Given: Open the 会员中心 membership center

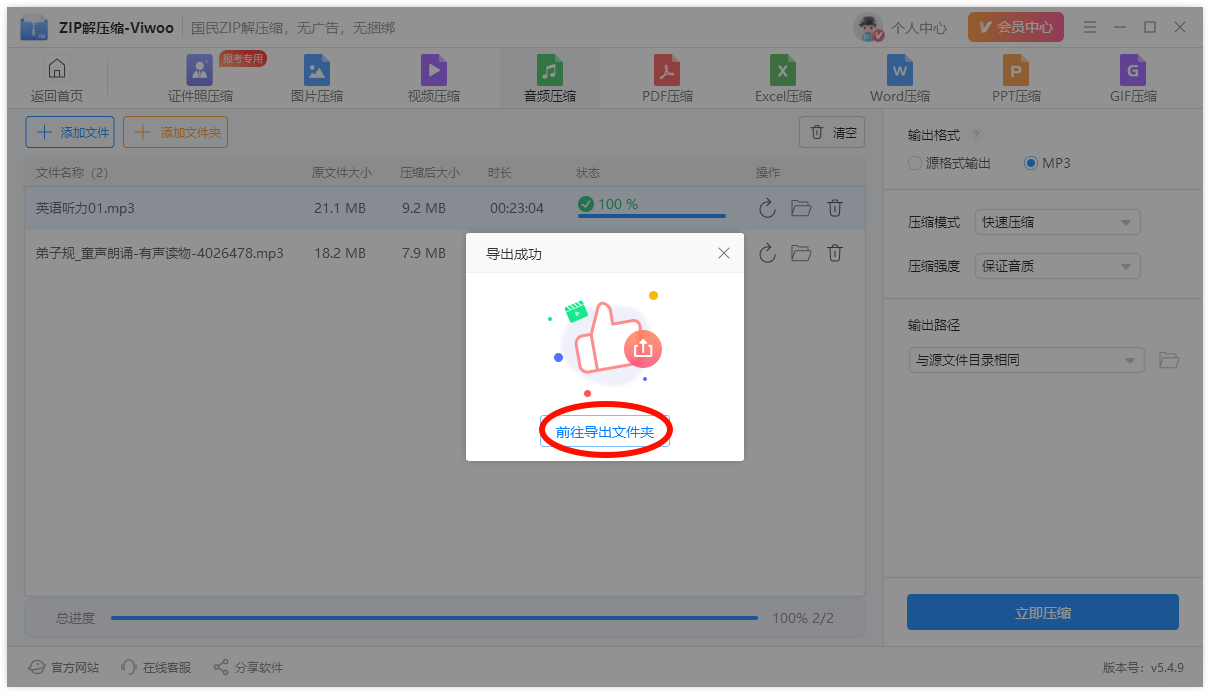Looking at the screenshot, I should click(1015, 27).
